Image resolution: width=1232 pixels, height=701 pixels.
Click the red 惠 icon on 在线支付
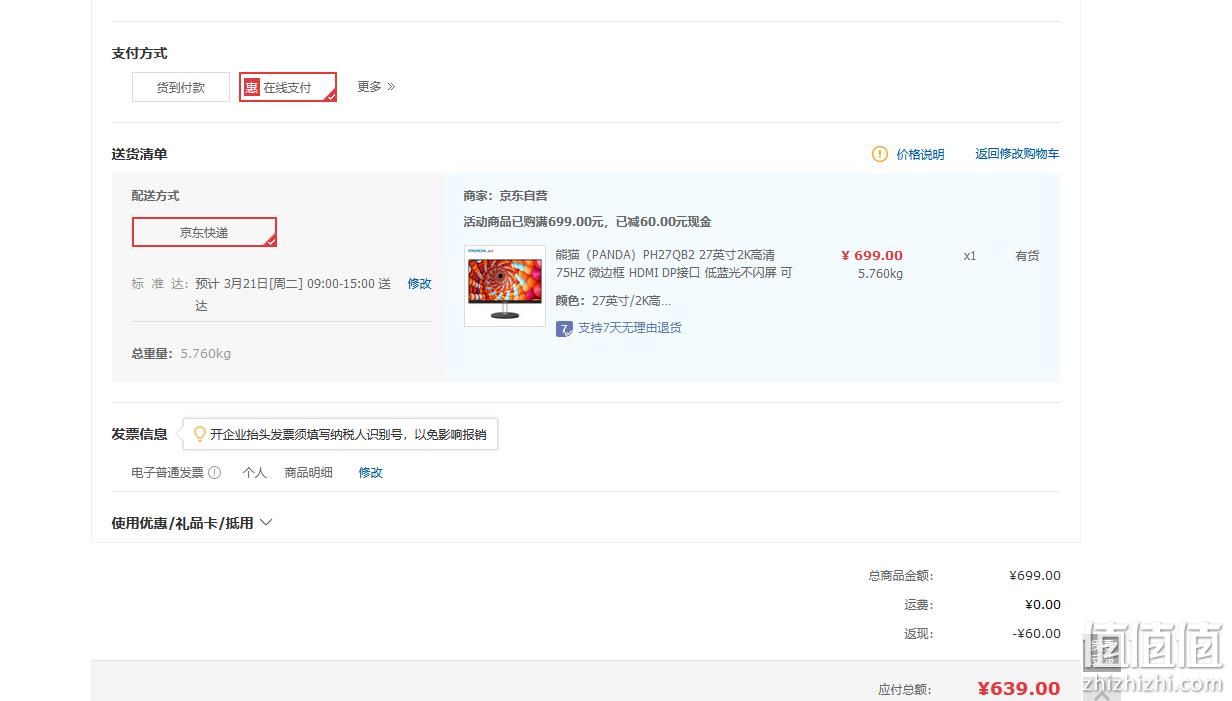pyautogui.click(x=252, y=87)
